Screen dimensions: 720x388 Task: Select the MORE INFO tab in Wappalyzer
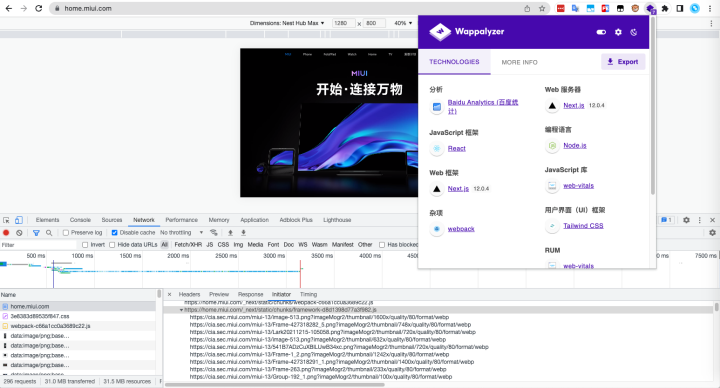pyautogui.click(x=519, y=62)
